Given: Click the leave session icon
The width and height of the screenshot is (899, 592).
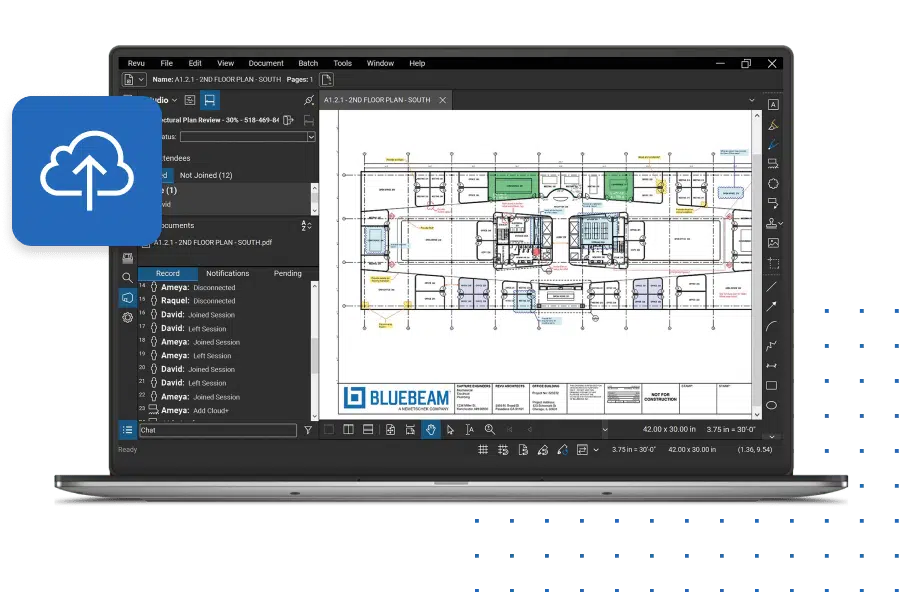Looking at the screenshot, I should [288, 120].
